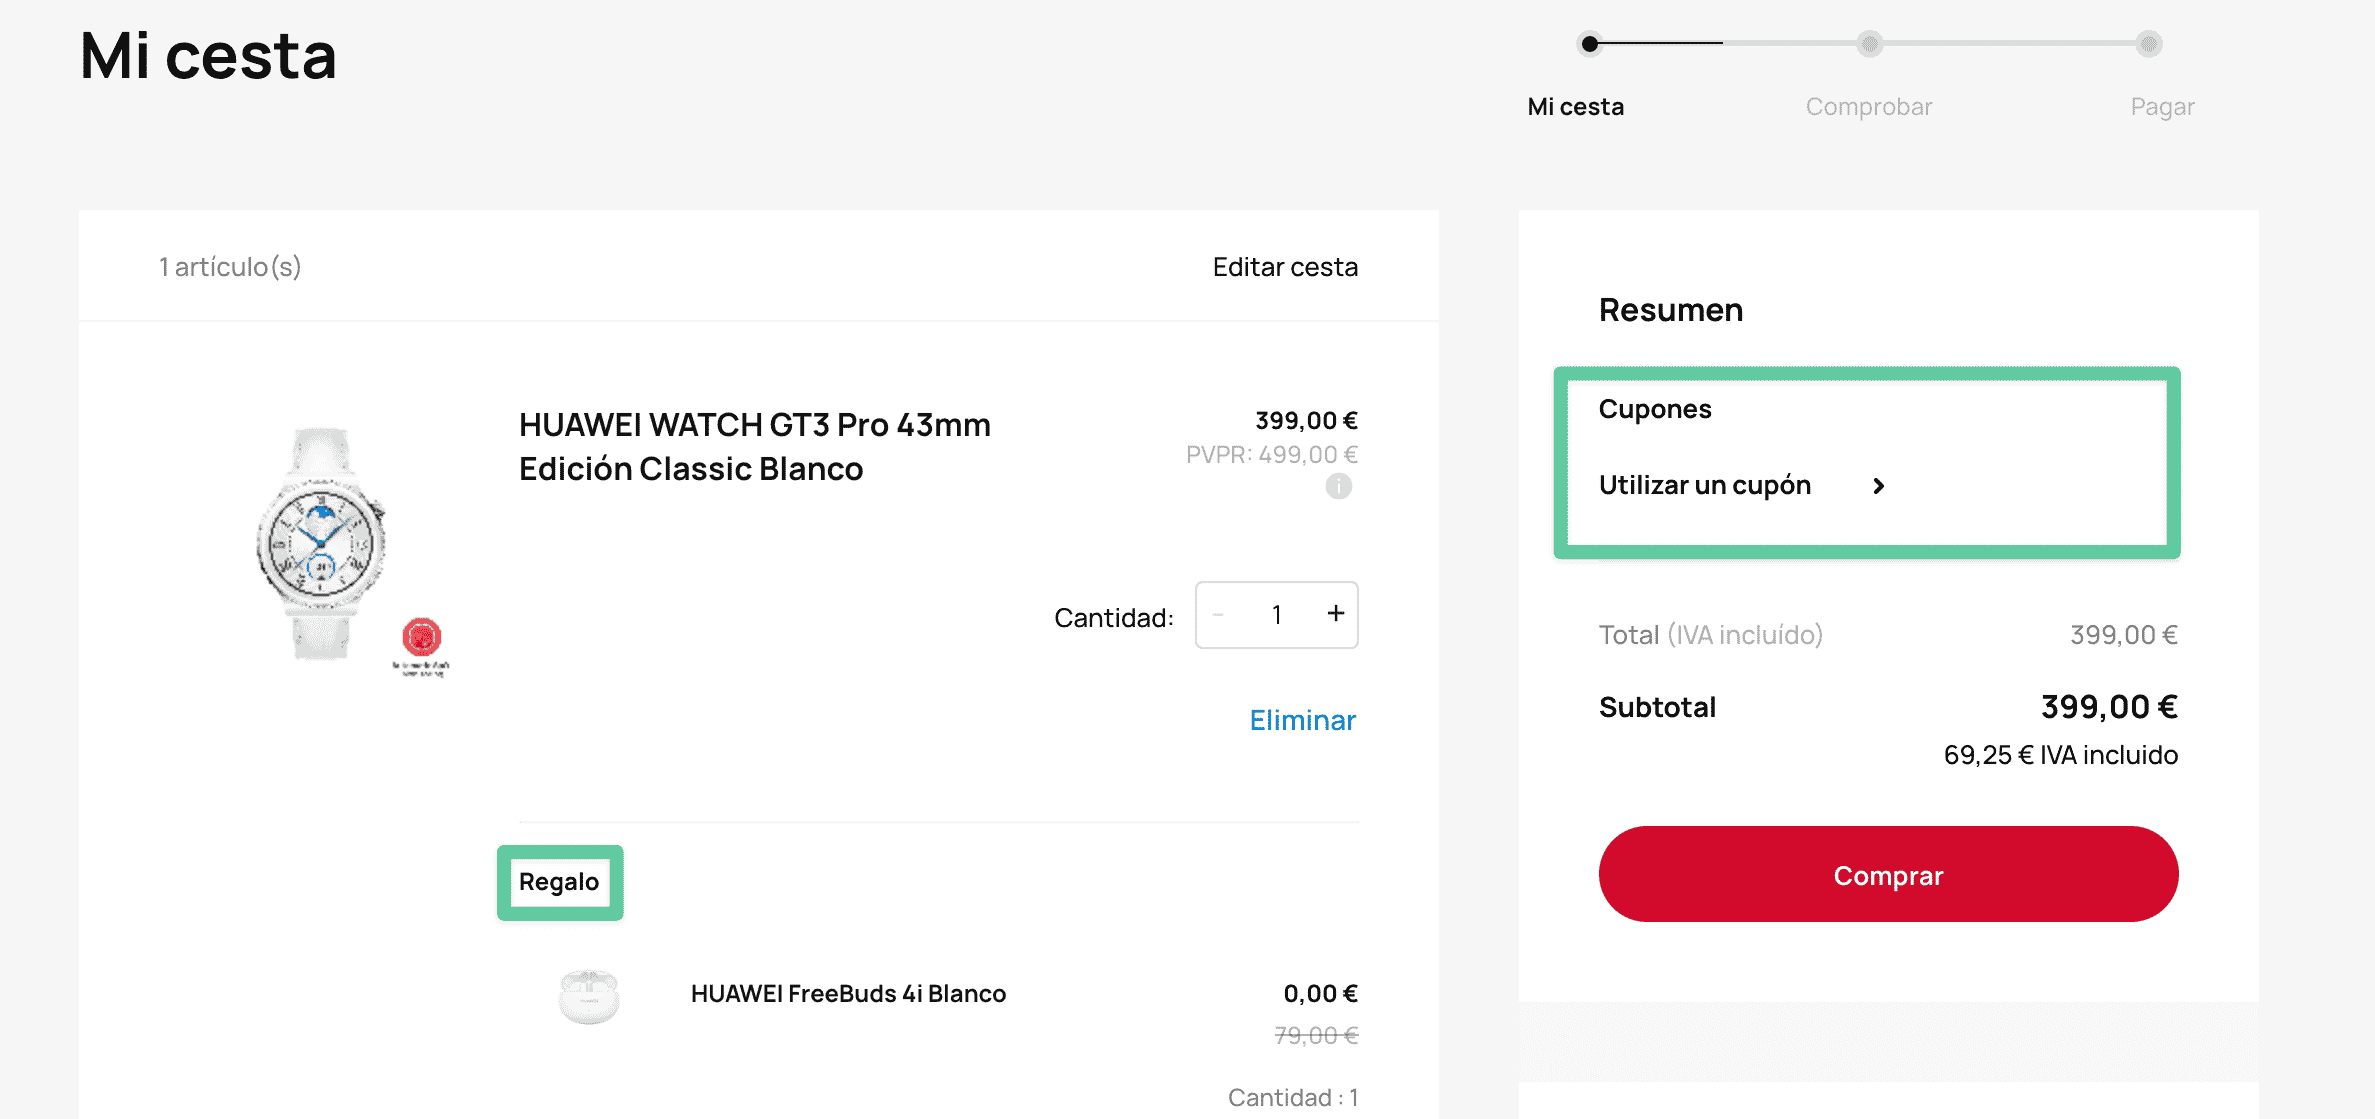This screenshot has width=2375, height=1119.
Task: Click Editar cesta
Action: click(1284, 266)
